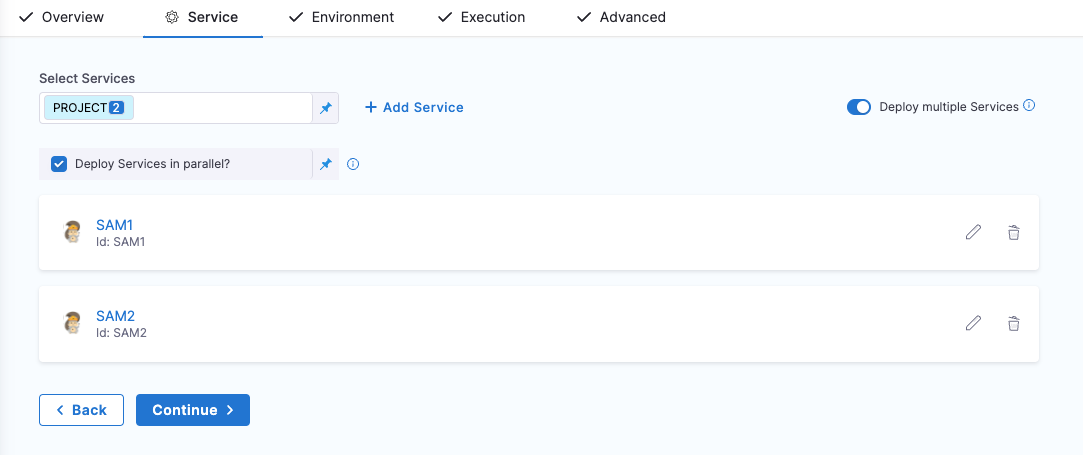
Task: Click the Add Service link
Action: [414, 107]
